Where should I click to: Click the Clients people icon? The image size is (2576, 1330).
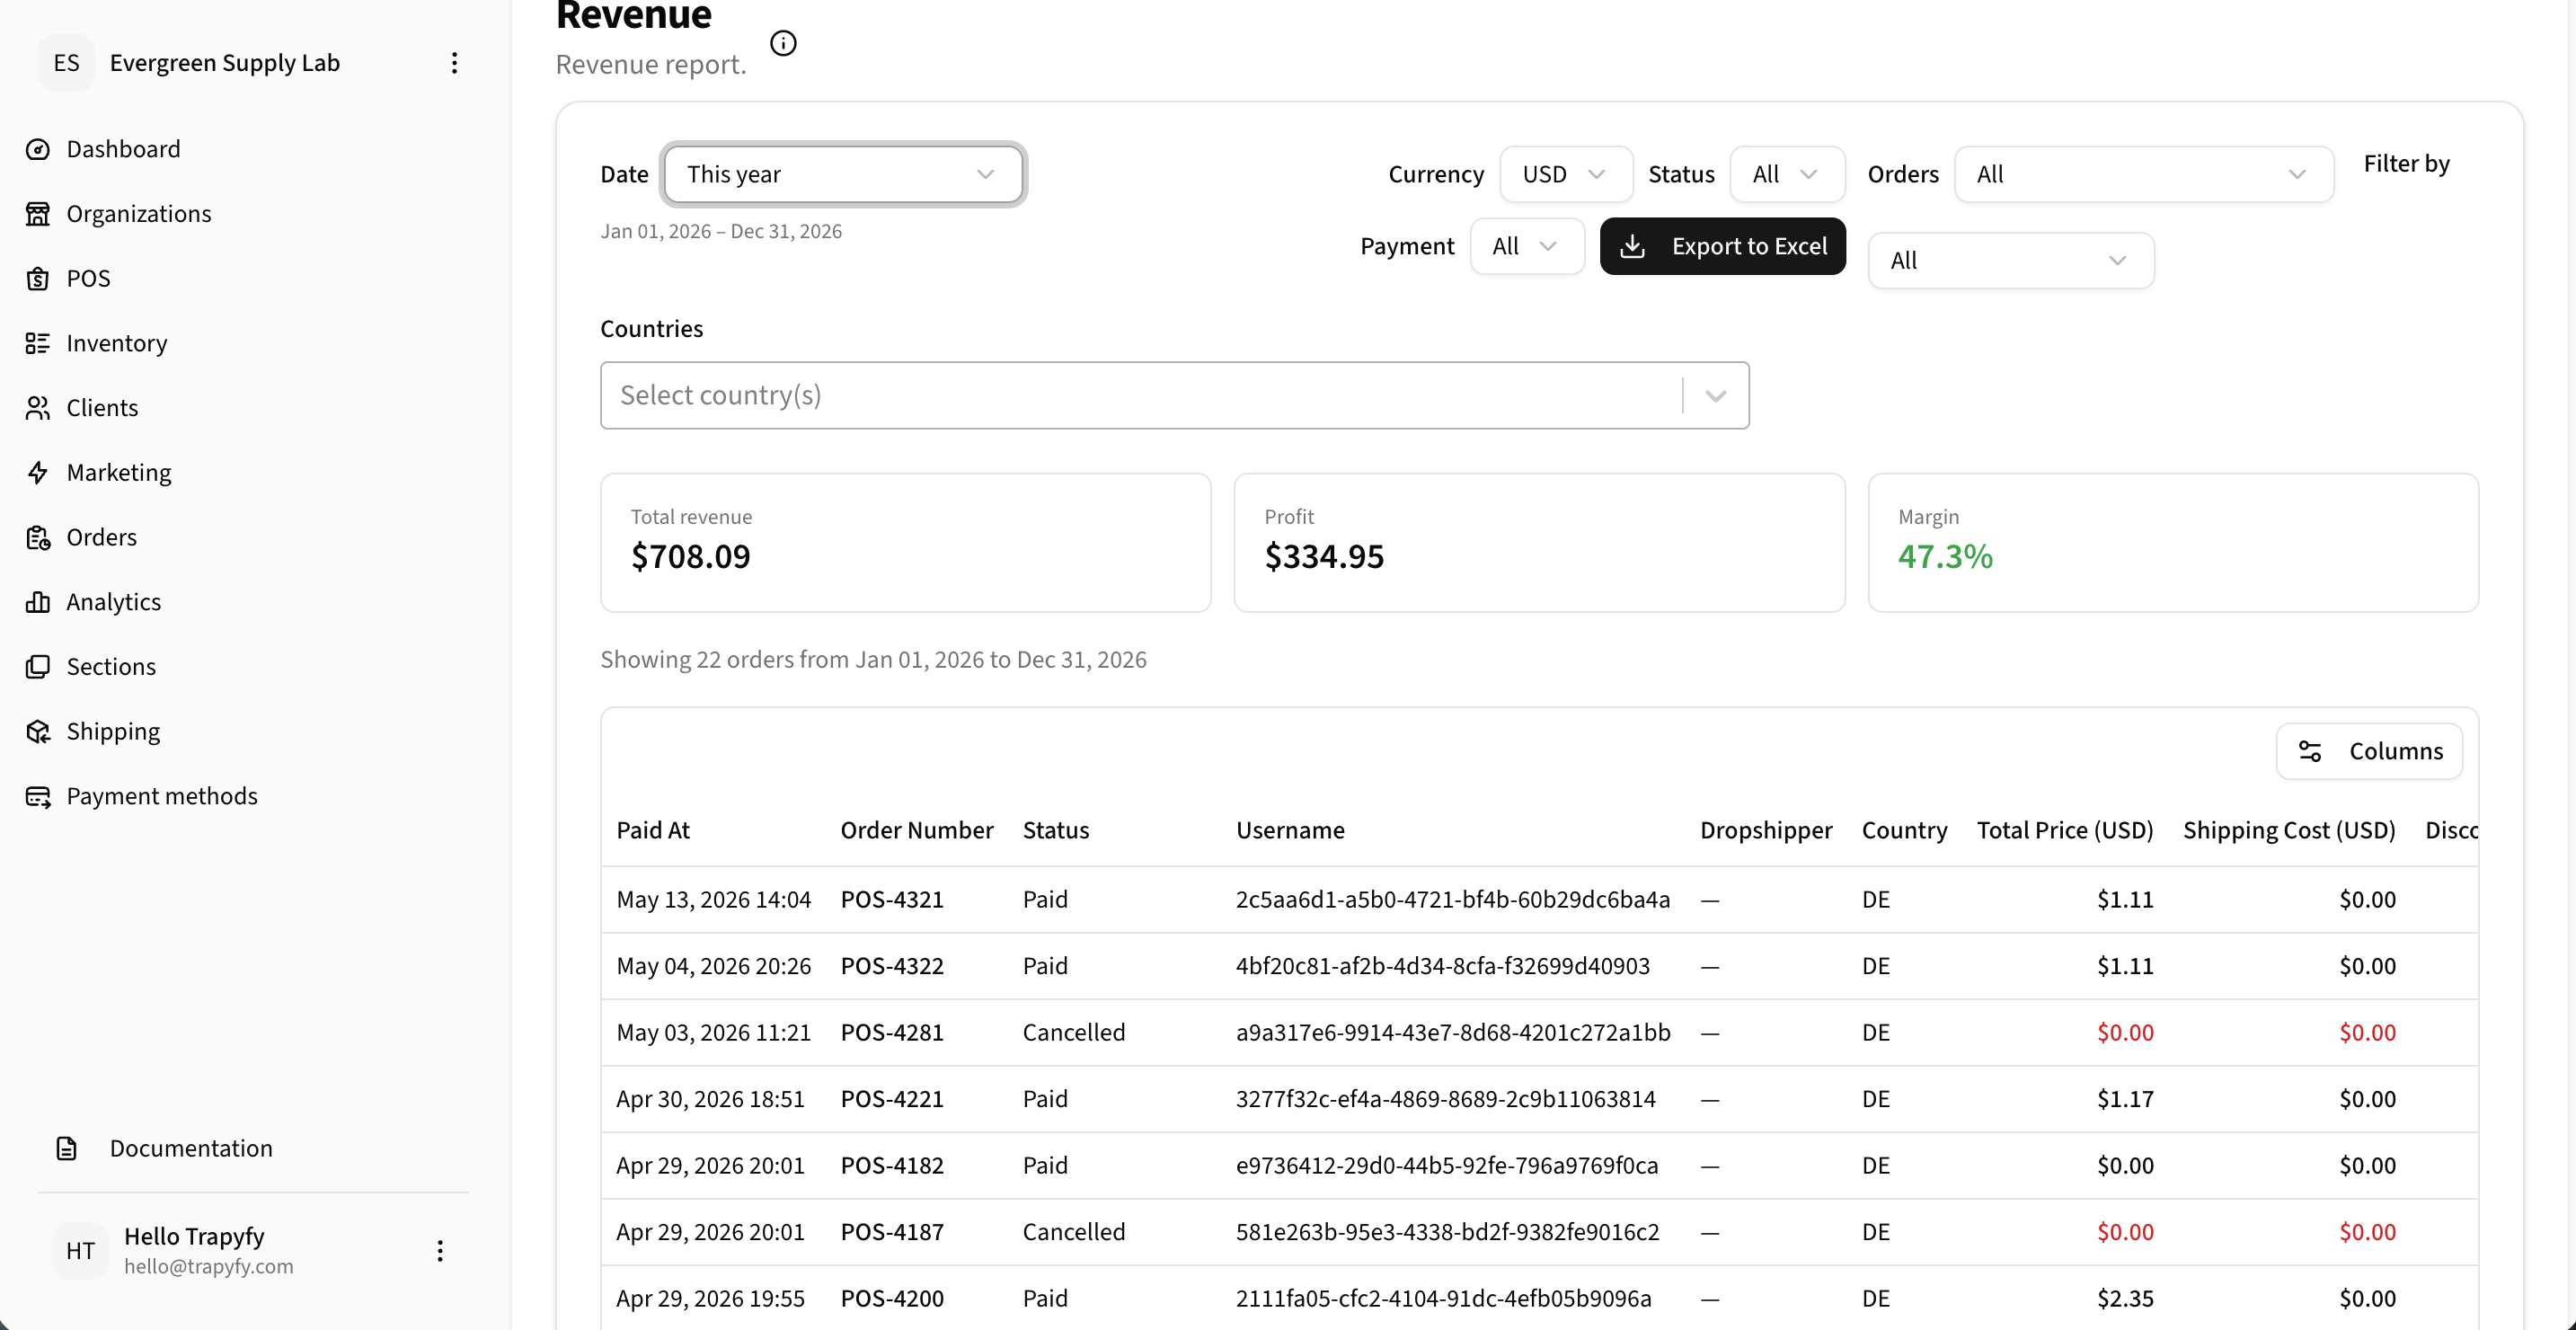[38, 408]
